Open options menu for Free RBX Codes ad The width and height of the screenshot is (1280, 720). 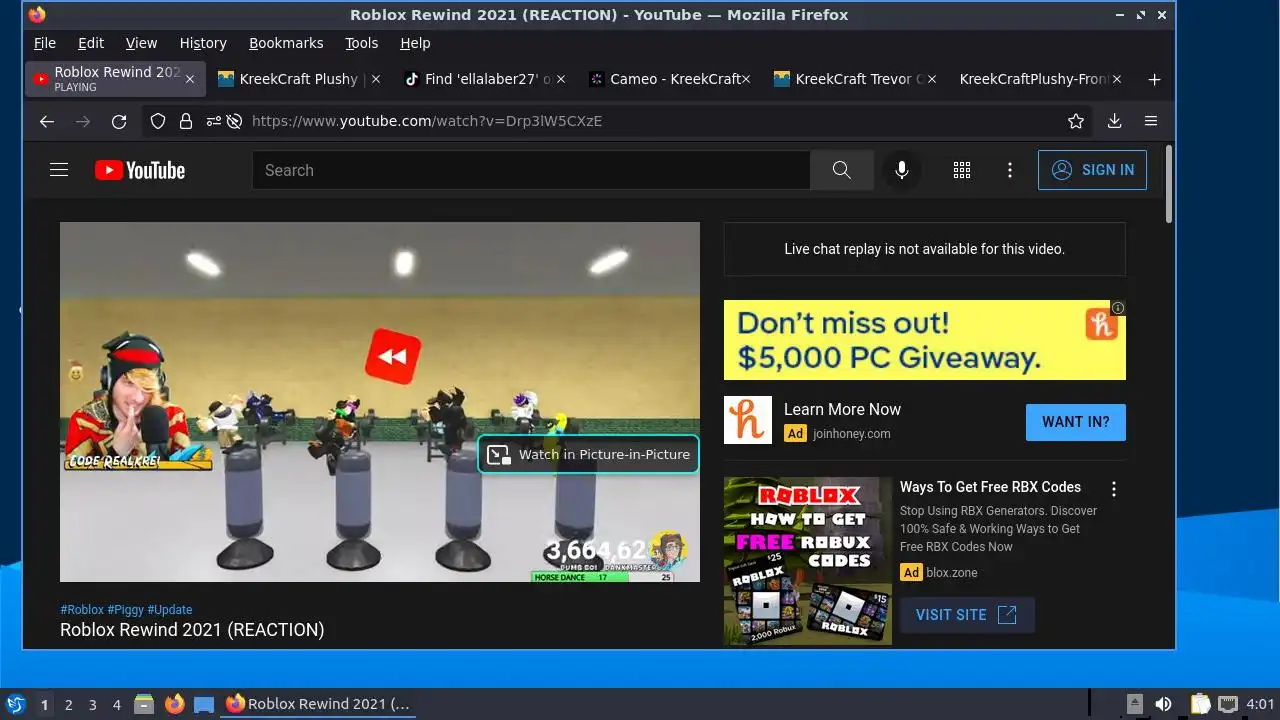(x=1114, y=489)
